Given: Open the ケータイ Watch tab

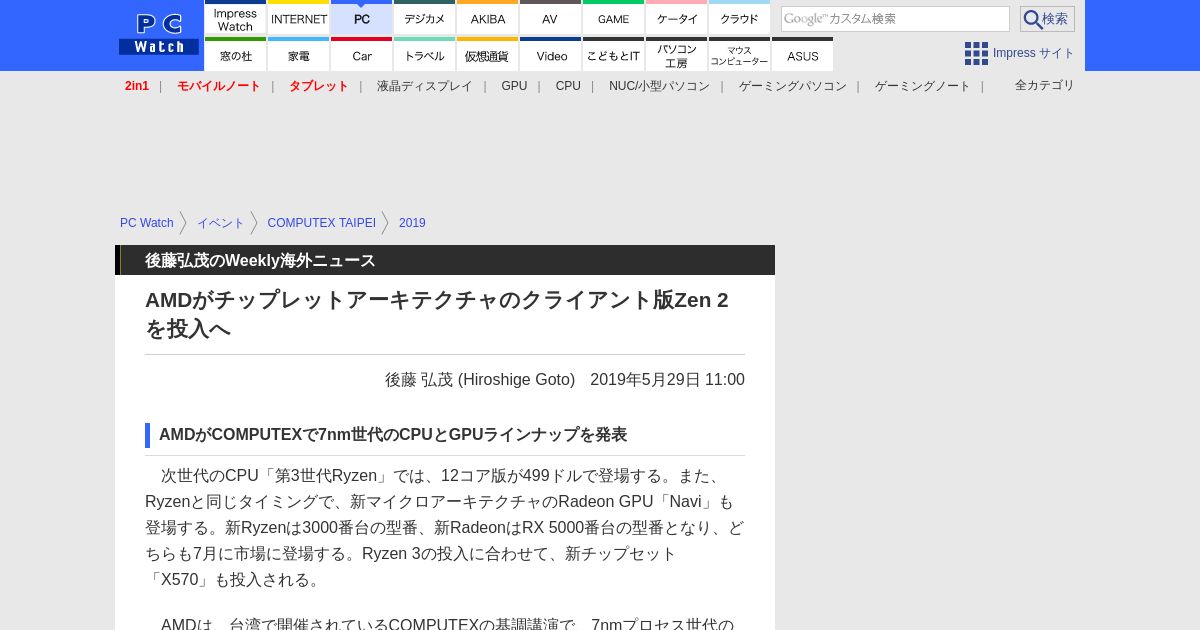Looking at the screenshot, I should click(x=677, y=18).
